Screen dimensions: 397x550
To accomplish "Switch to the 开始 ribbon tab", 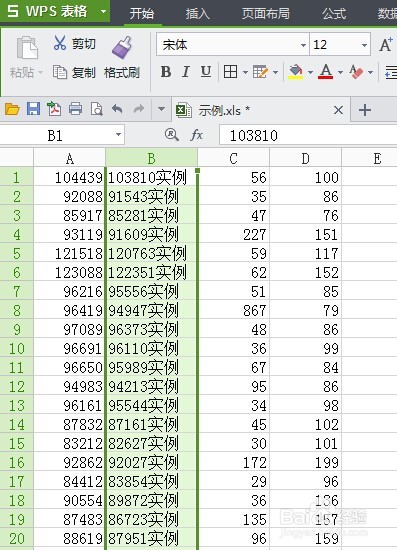I will 142,13.
